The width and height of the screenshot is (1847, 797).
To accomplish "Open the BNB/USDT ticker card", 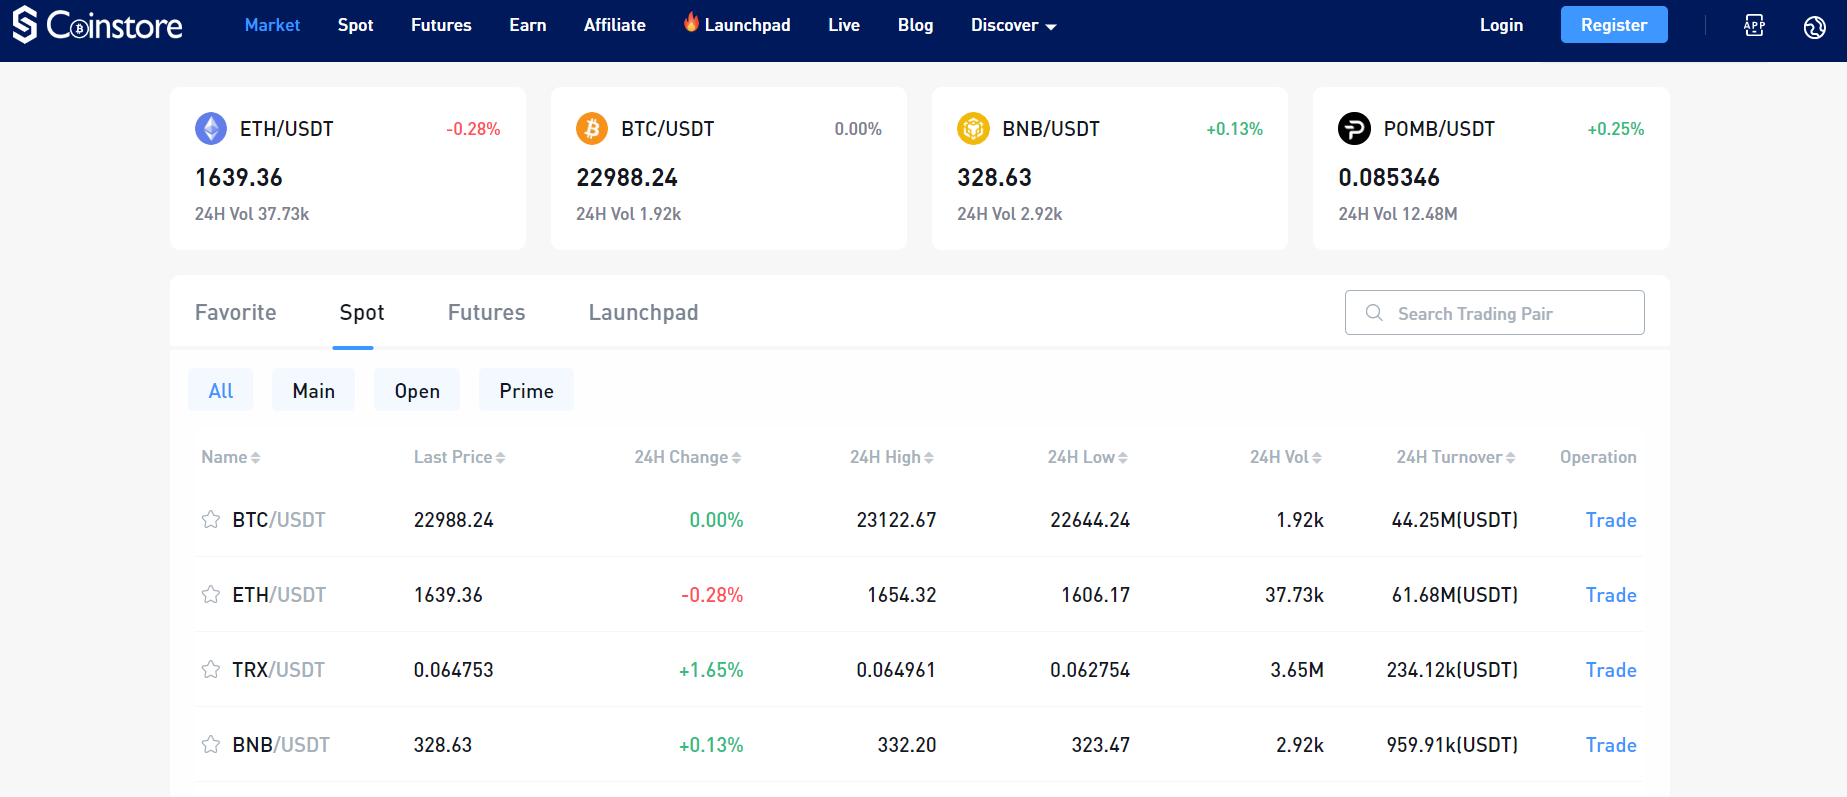I will click(x=1110, y=168).
